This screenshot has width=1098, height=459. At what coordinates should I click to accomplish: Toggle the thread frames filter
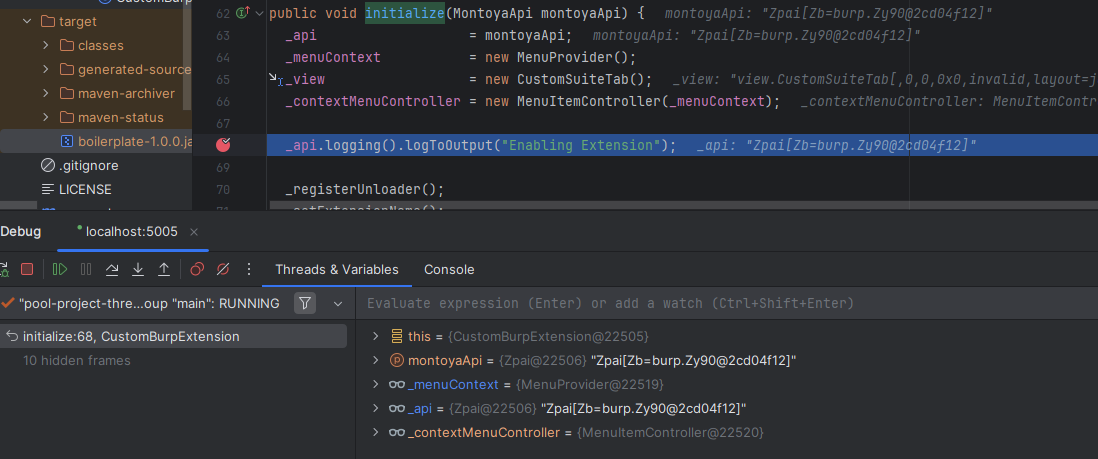click(x=305, y=303)
